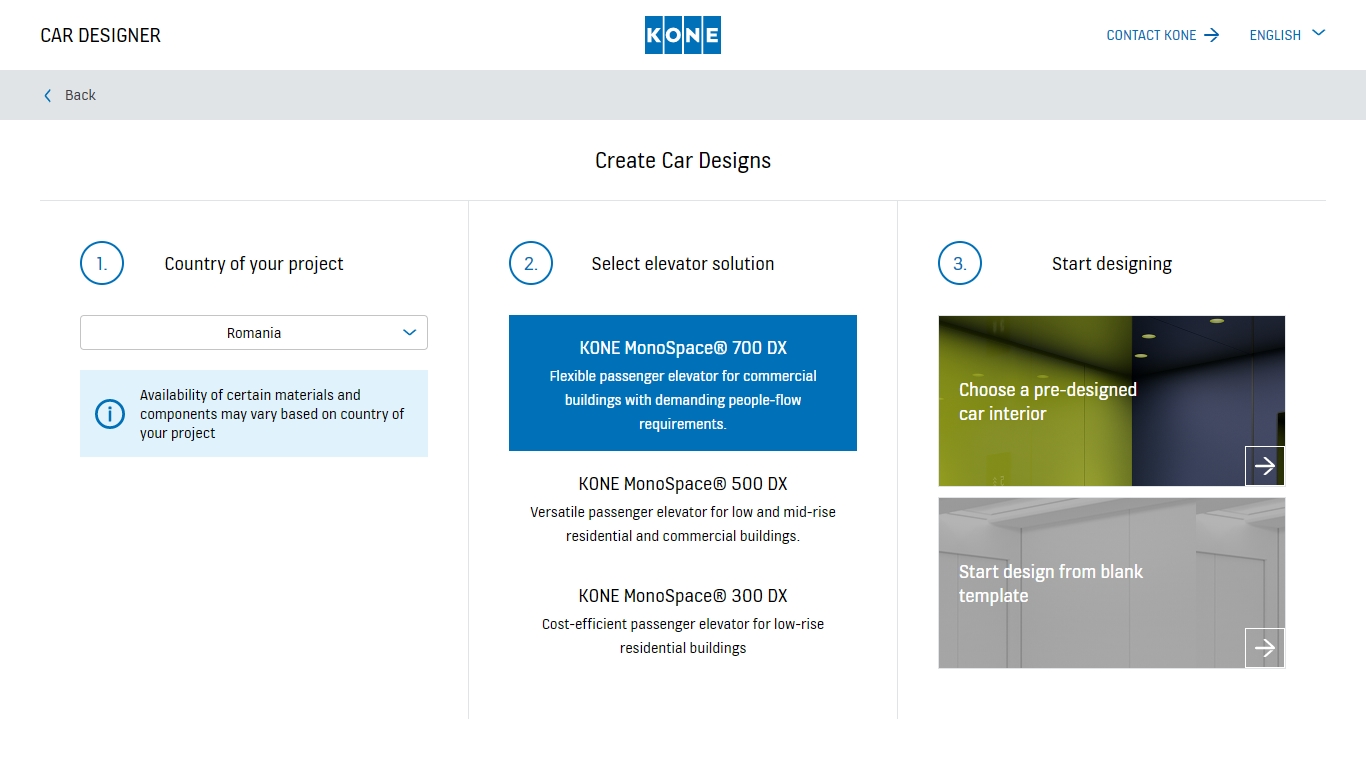The width and height of the screenshot is (1366, 759).
Task: Click the availability info icon
Action: tap(110, 414)
